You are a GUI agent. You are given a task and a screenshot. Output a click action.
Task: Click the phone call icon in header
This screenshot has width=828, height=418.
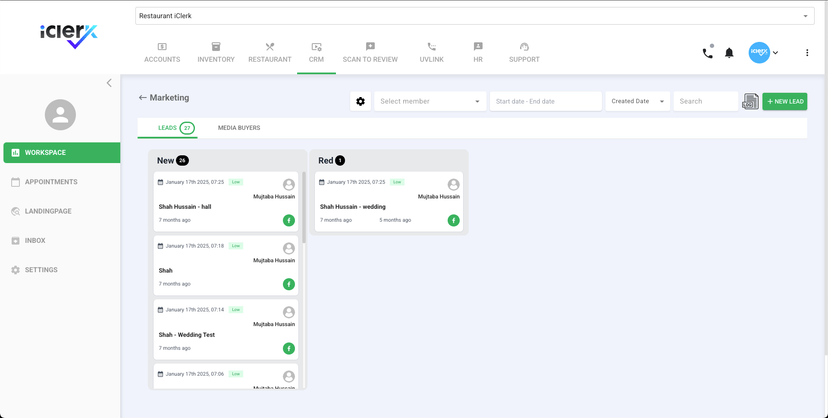click(x=707, y=53)
